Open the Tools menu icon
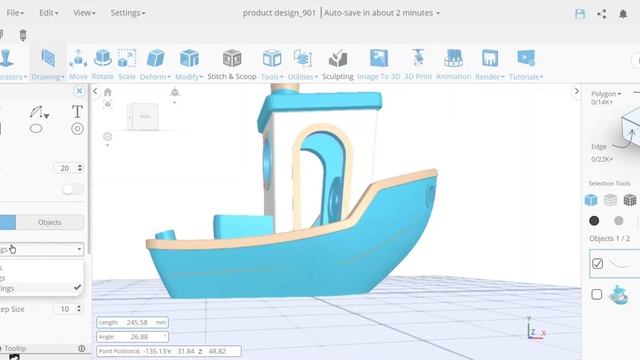This screenshot has width=640, height=360. 272,58
